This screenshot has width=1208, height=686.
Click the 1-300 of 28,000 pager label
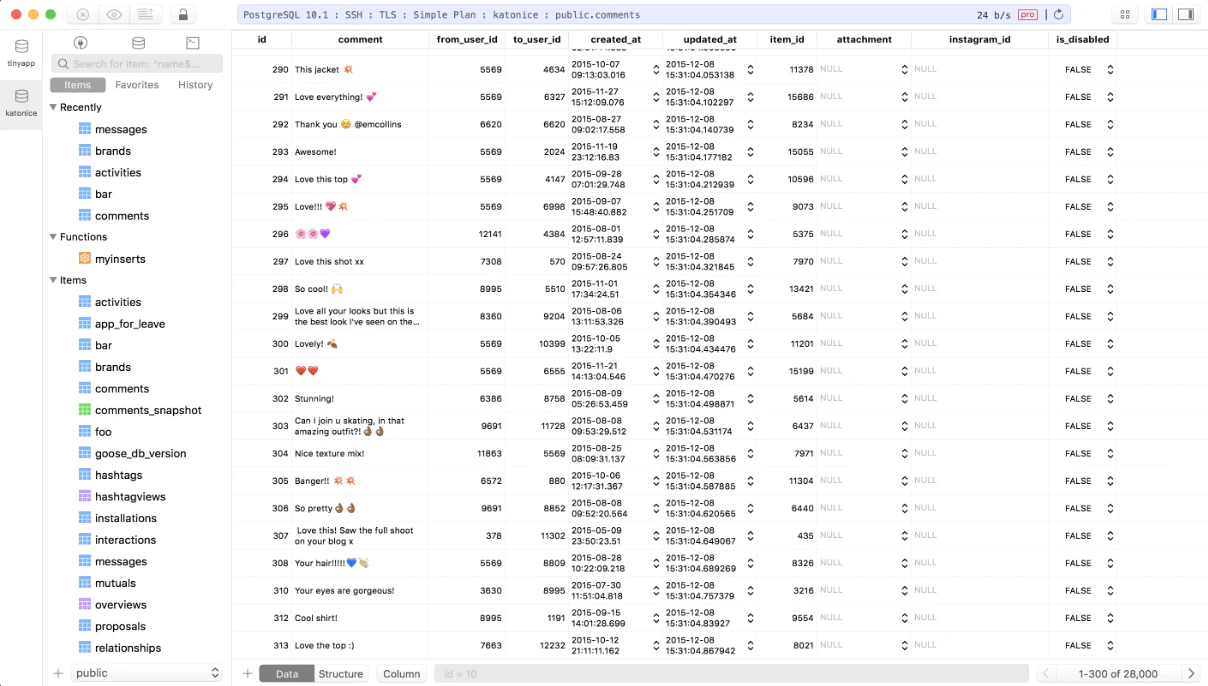tap(1118, 674)
